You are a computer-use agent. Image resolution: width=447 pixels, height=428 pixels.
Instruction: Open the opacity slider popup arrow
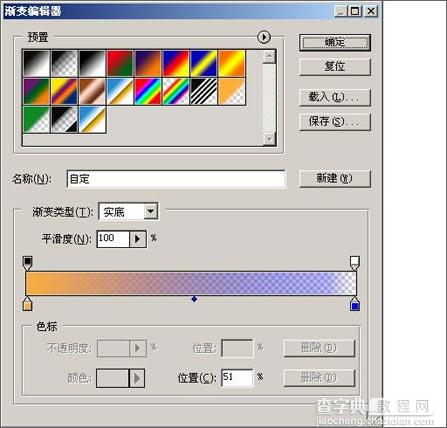137,348
